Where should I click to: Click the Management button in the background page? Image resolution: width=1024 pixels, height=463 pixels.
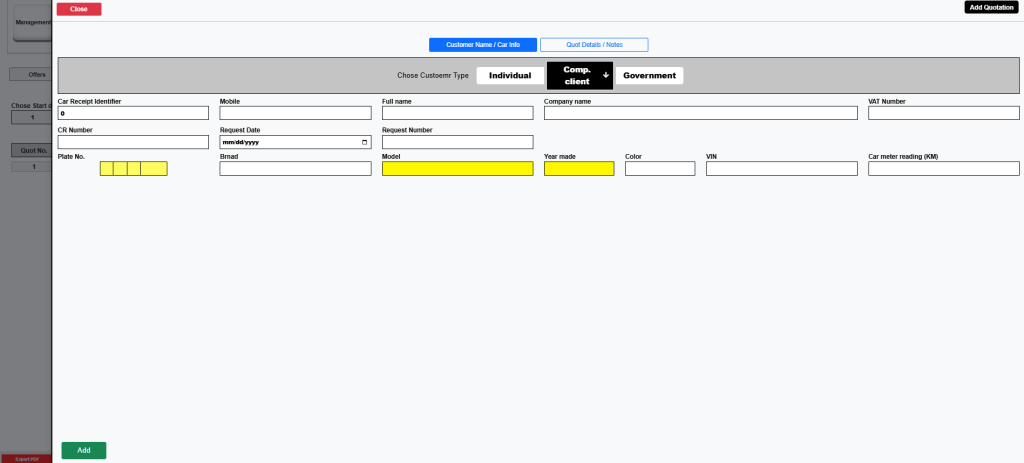(x=33, y=22)
